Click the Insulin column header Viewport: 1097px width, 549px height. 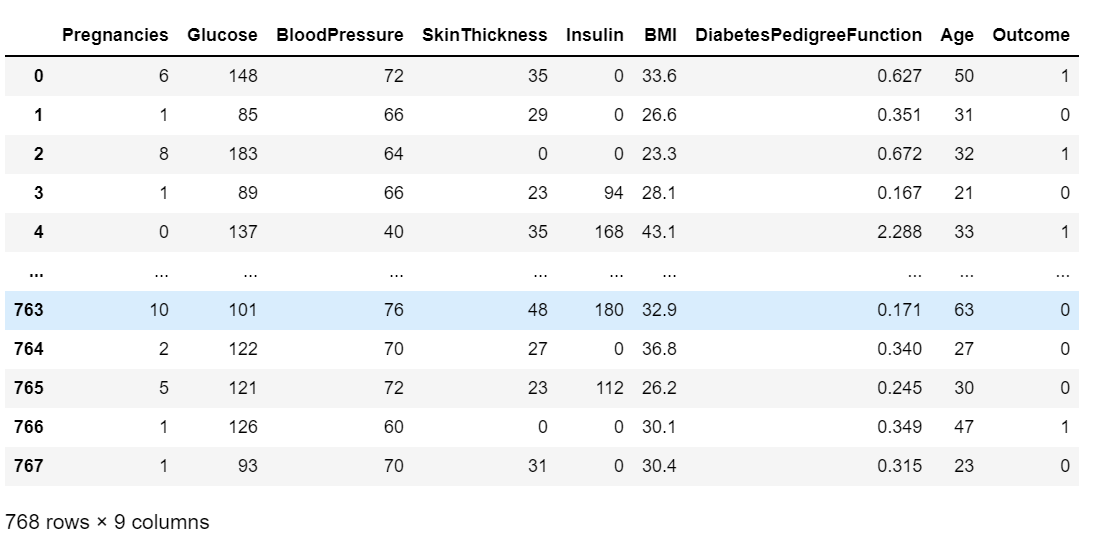click(595, 35)
